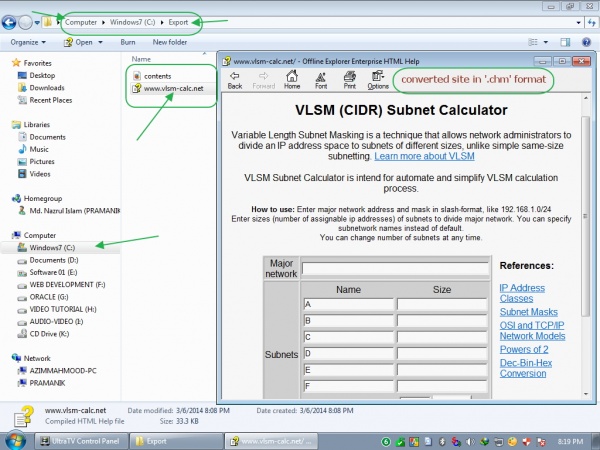
Task: Switch to Export taskbar button
Action: click(x=176, y=441)
